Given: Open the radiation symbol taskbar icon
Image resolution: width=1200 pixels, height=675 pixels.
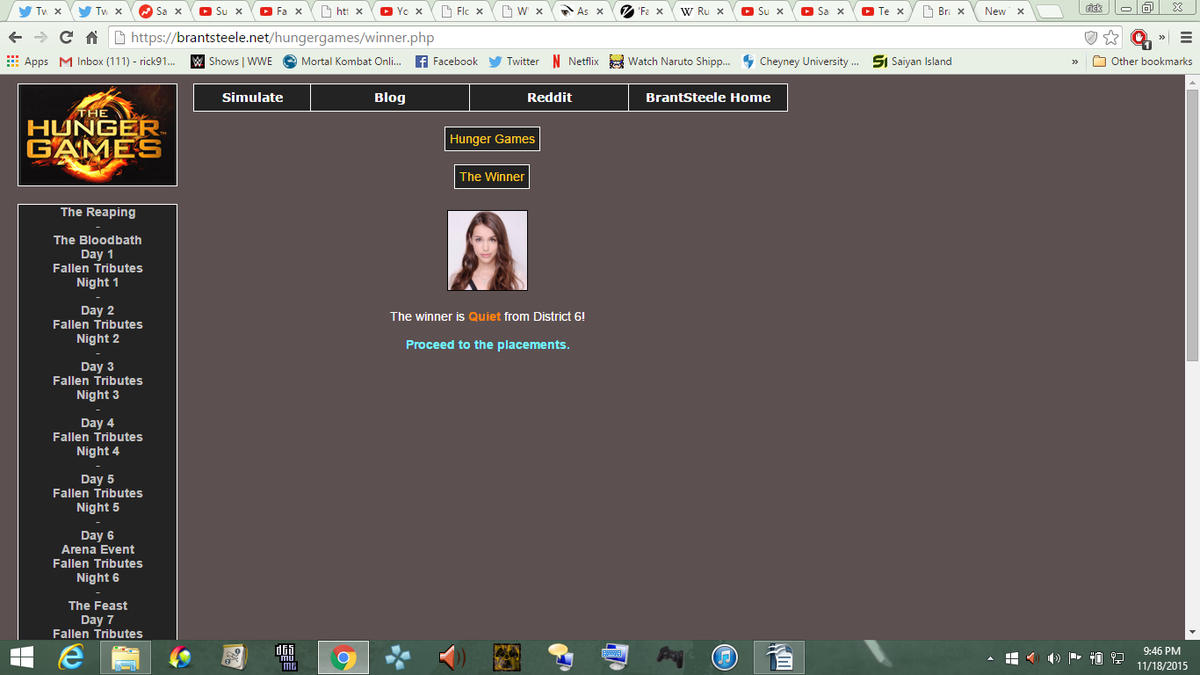Looking at the screenshot, I should point(506,657).
